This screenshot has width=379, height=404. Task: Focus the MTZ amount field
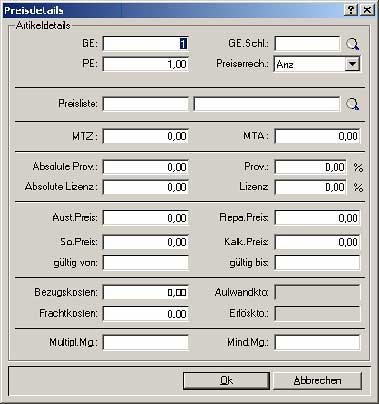tap(146, 136)
